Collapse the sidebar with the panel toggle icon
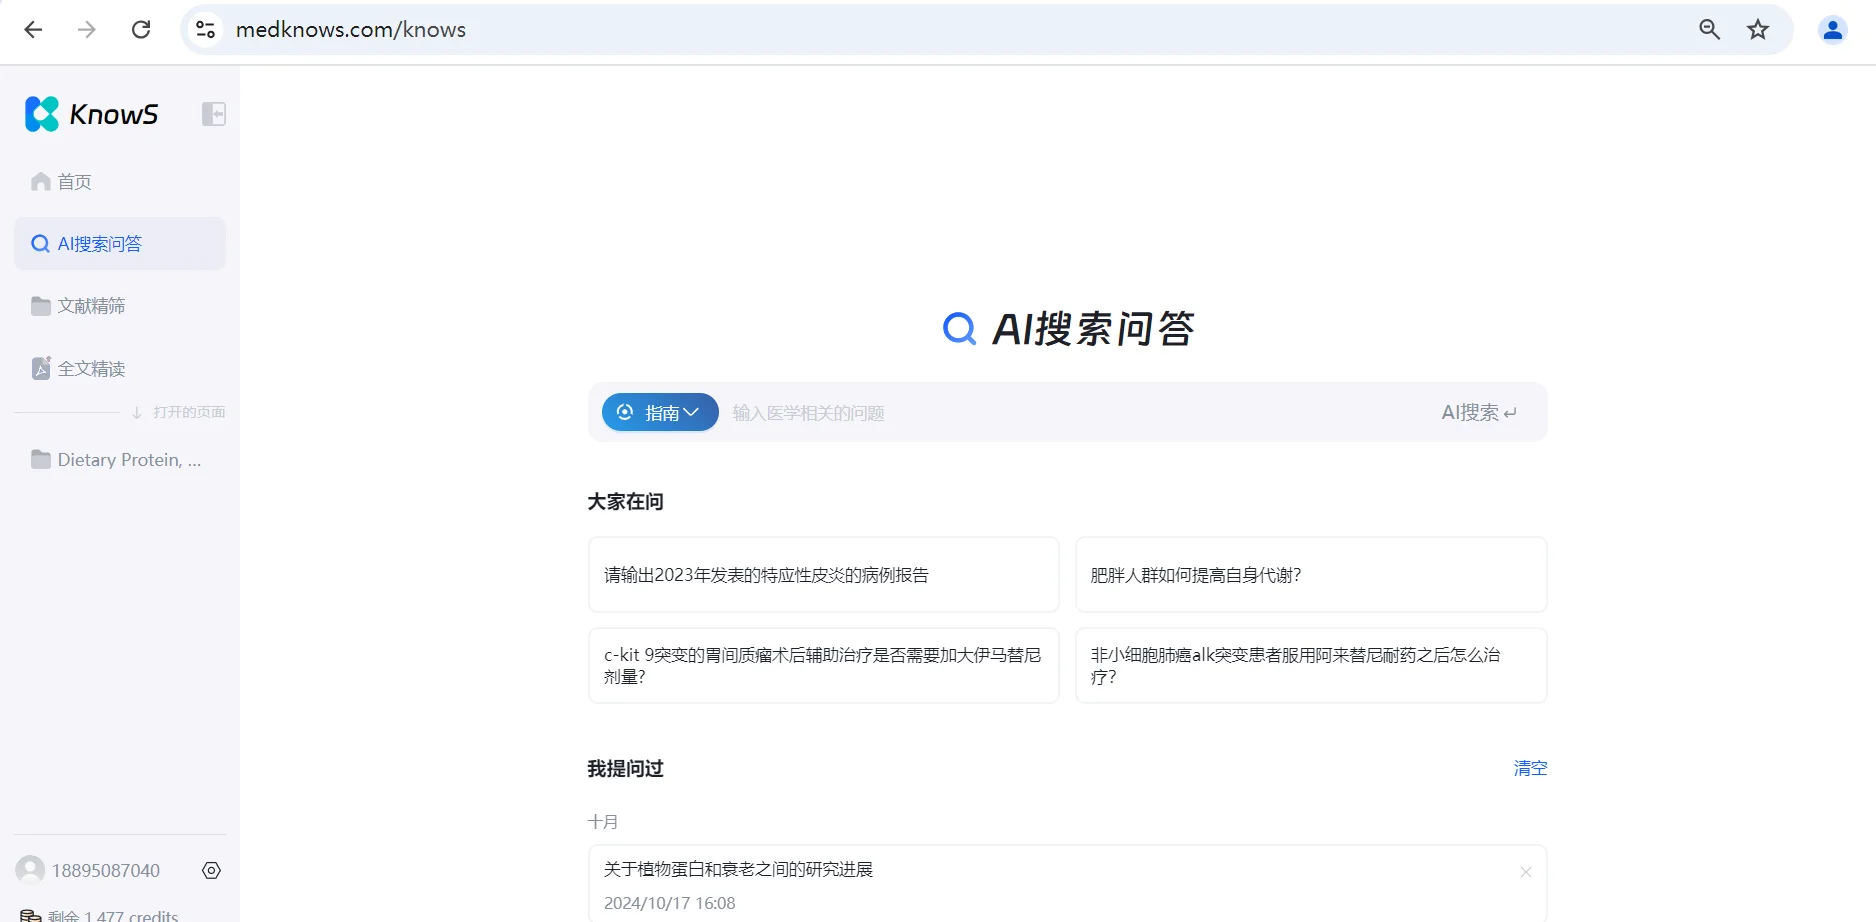The height and width of the screenshot is (922, 1876). (213, 114)
